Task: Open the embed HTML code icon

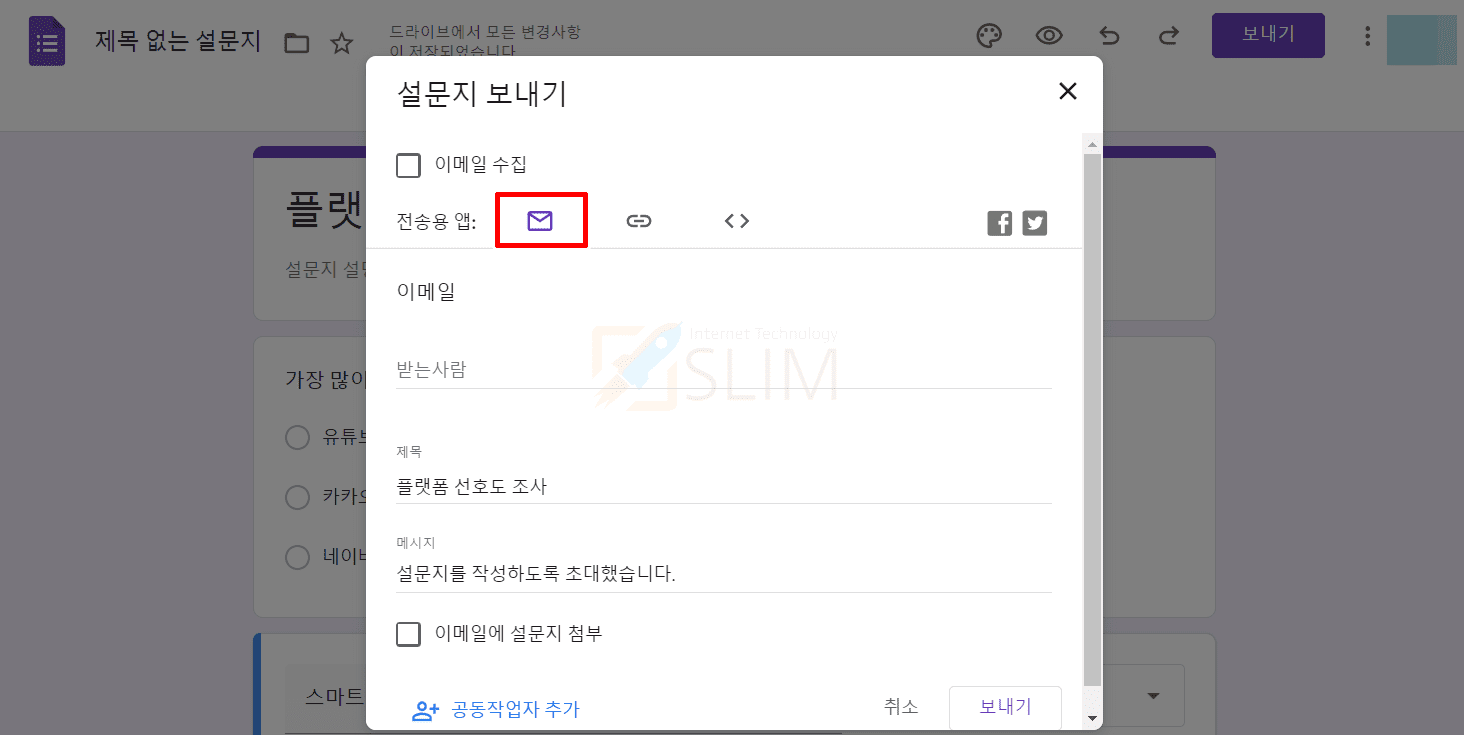Action: tap(737, 221)
